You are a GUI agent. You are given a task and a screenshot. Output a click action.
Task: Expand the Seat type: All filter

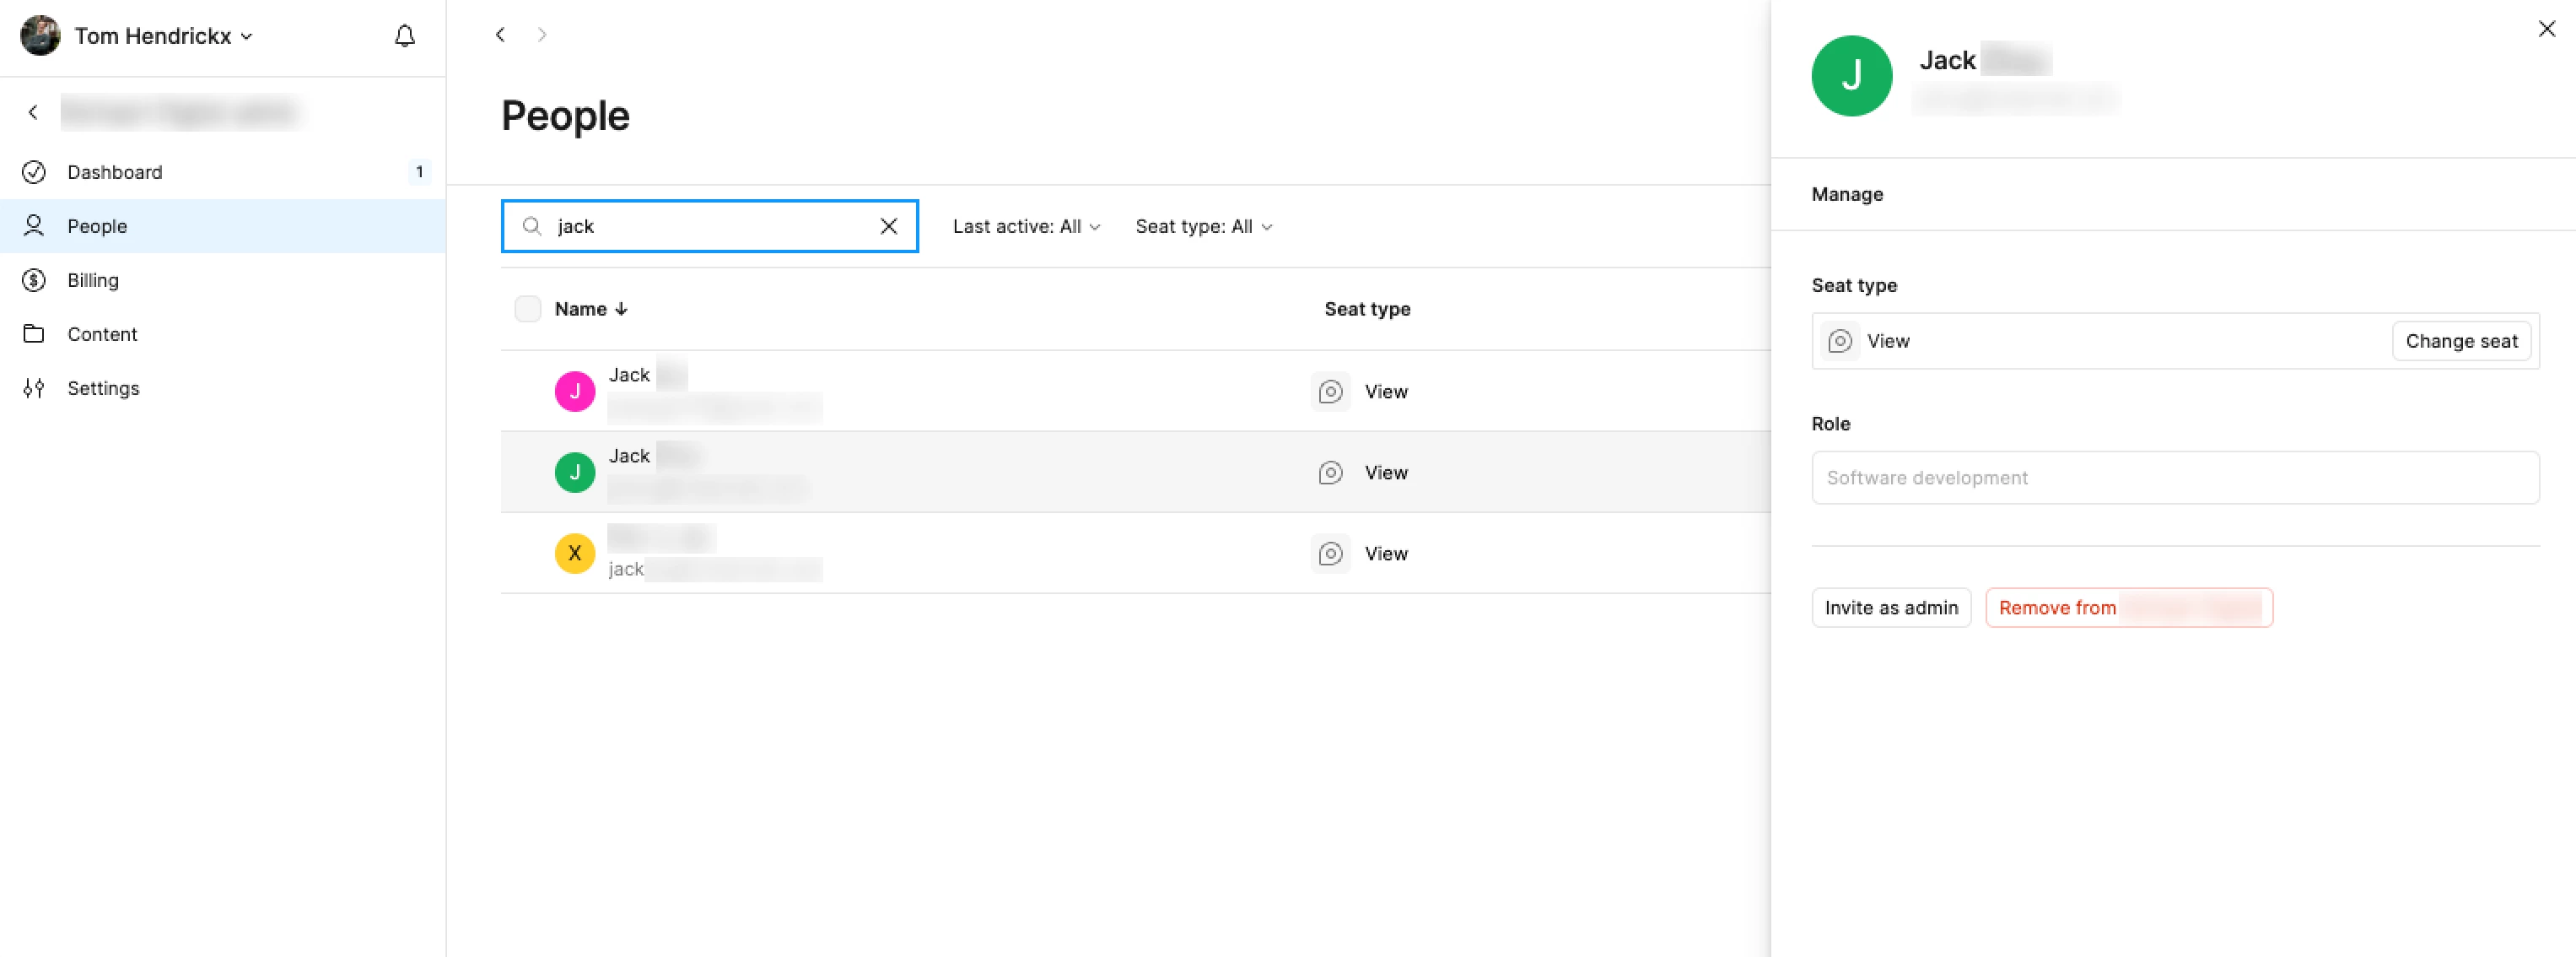pos(1203,227)
